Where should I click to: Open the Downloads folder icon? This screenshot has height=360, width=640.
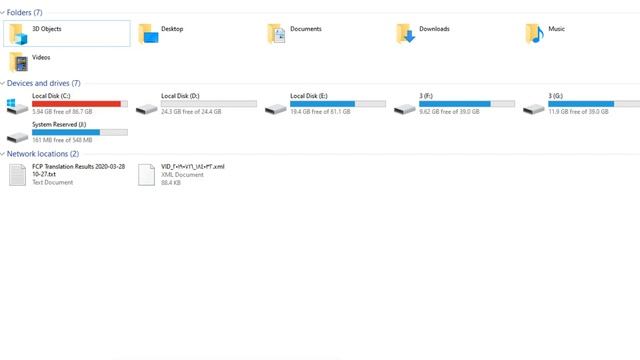pos(405,34)
